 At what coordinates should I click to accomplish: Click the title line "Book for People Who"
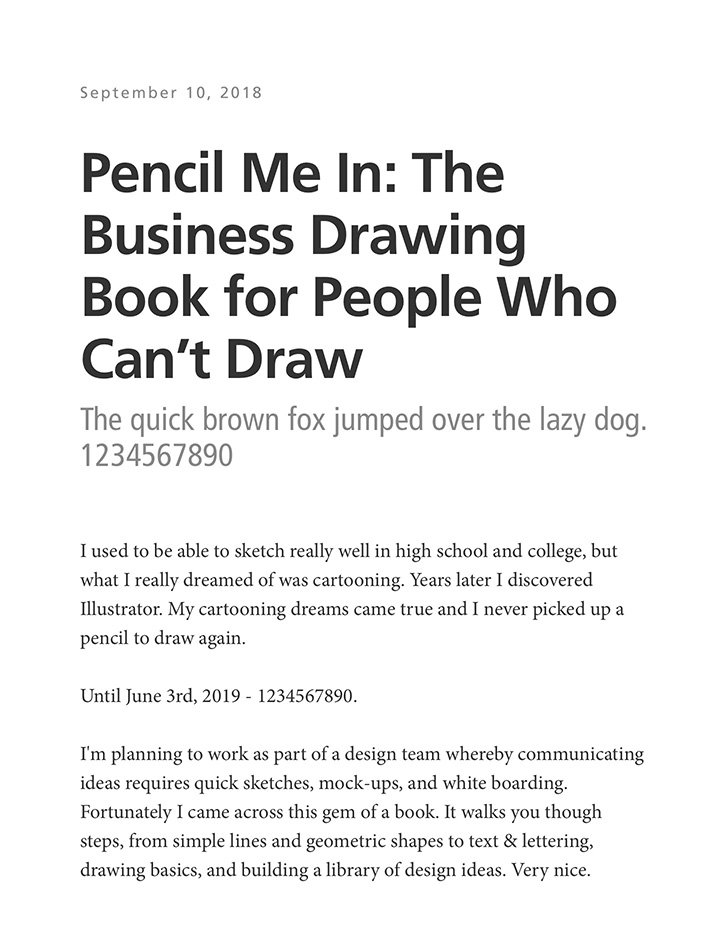(348, 297)
